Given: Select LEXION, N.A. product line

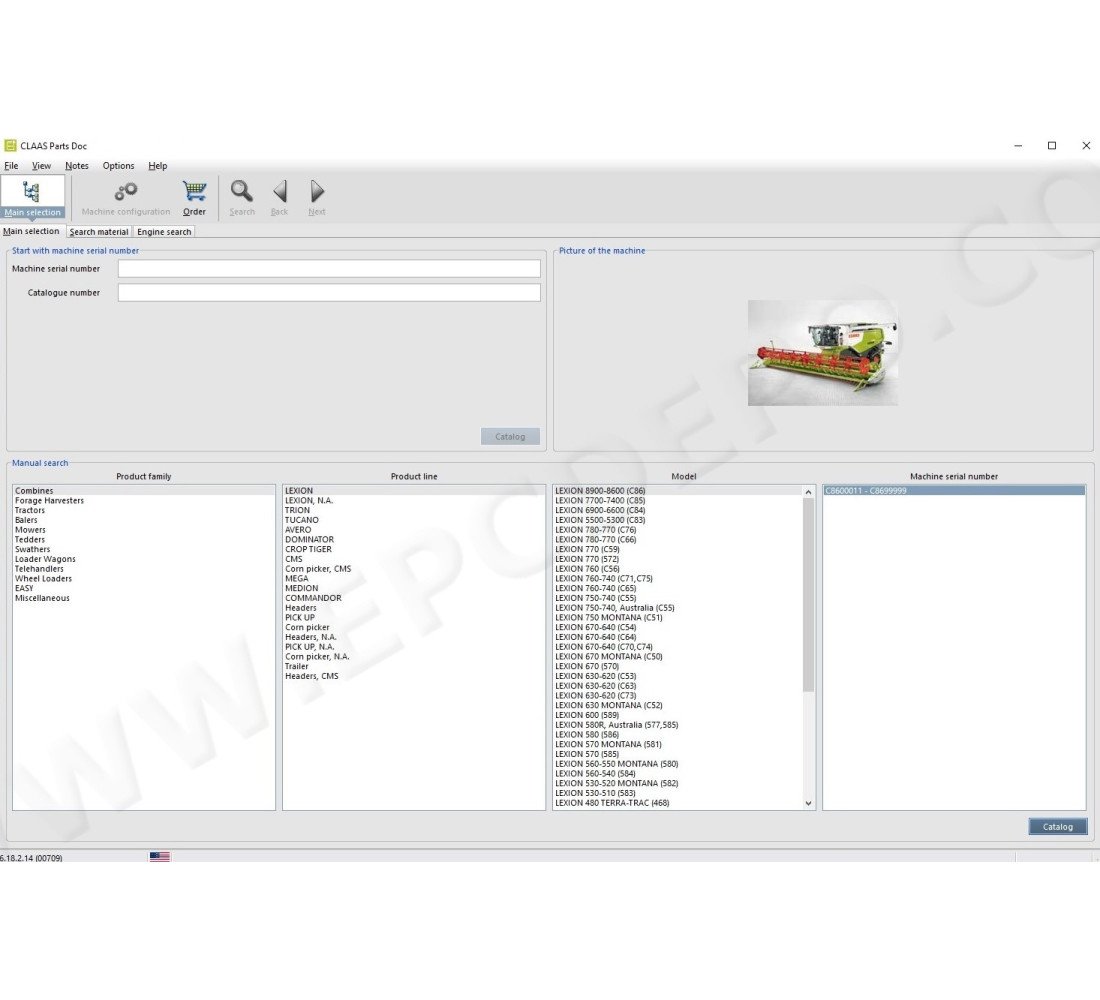Looking at the screenshot, I should pyautogui.click(x=414, y=501).
